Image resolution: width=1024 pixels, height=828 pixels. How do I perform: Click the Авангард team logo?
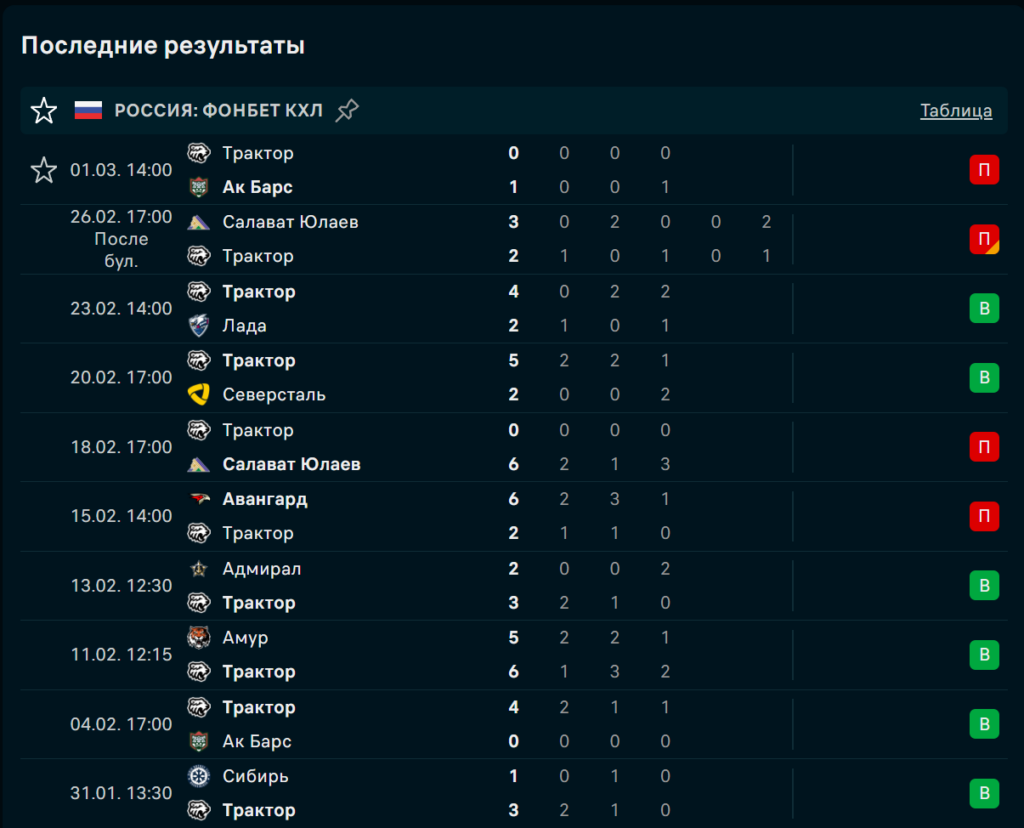click(199, 499)
